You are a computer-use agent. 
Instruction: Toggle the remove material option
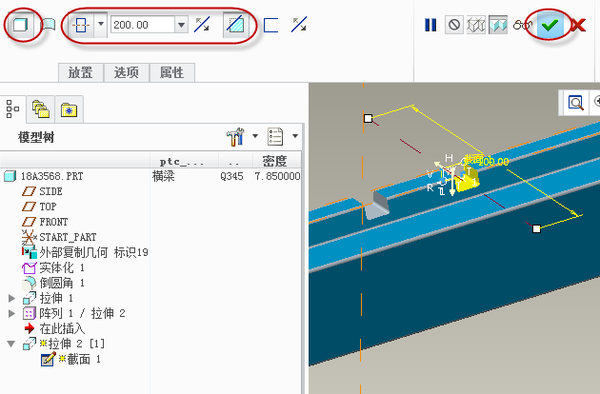235,25
